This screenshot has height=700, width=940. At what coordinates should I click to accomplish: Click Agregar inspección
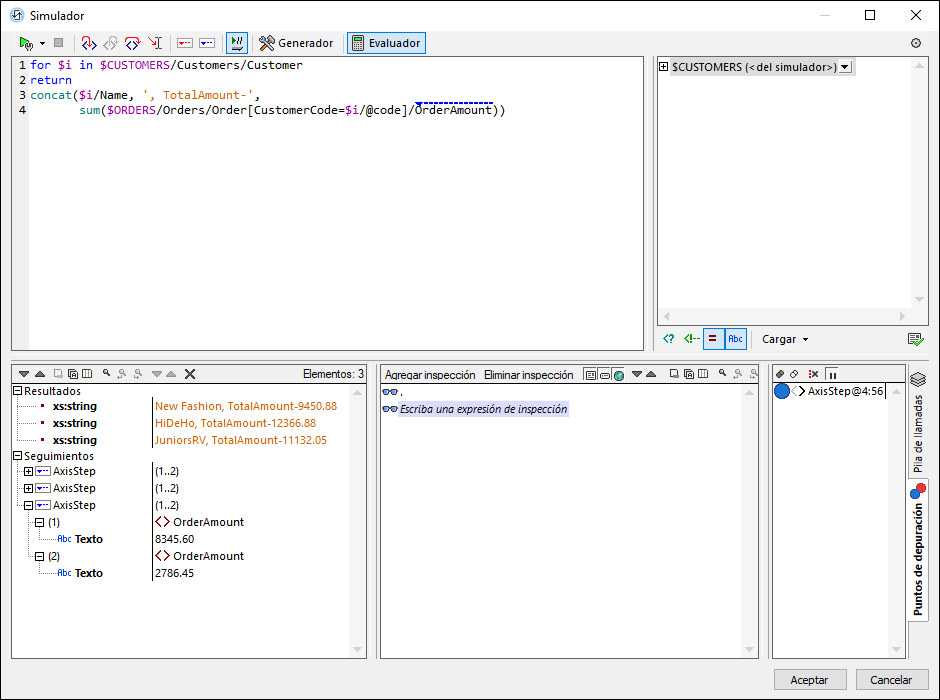click(430, 375)
